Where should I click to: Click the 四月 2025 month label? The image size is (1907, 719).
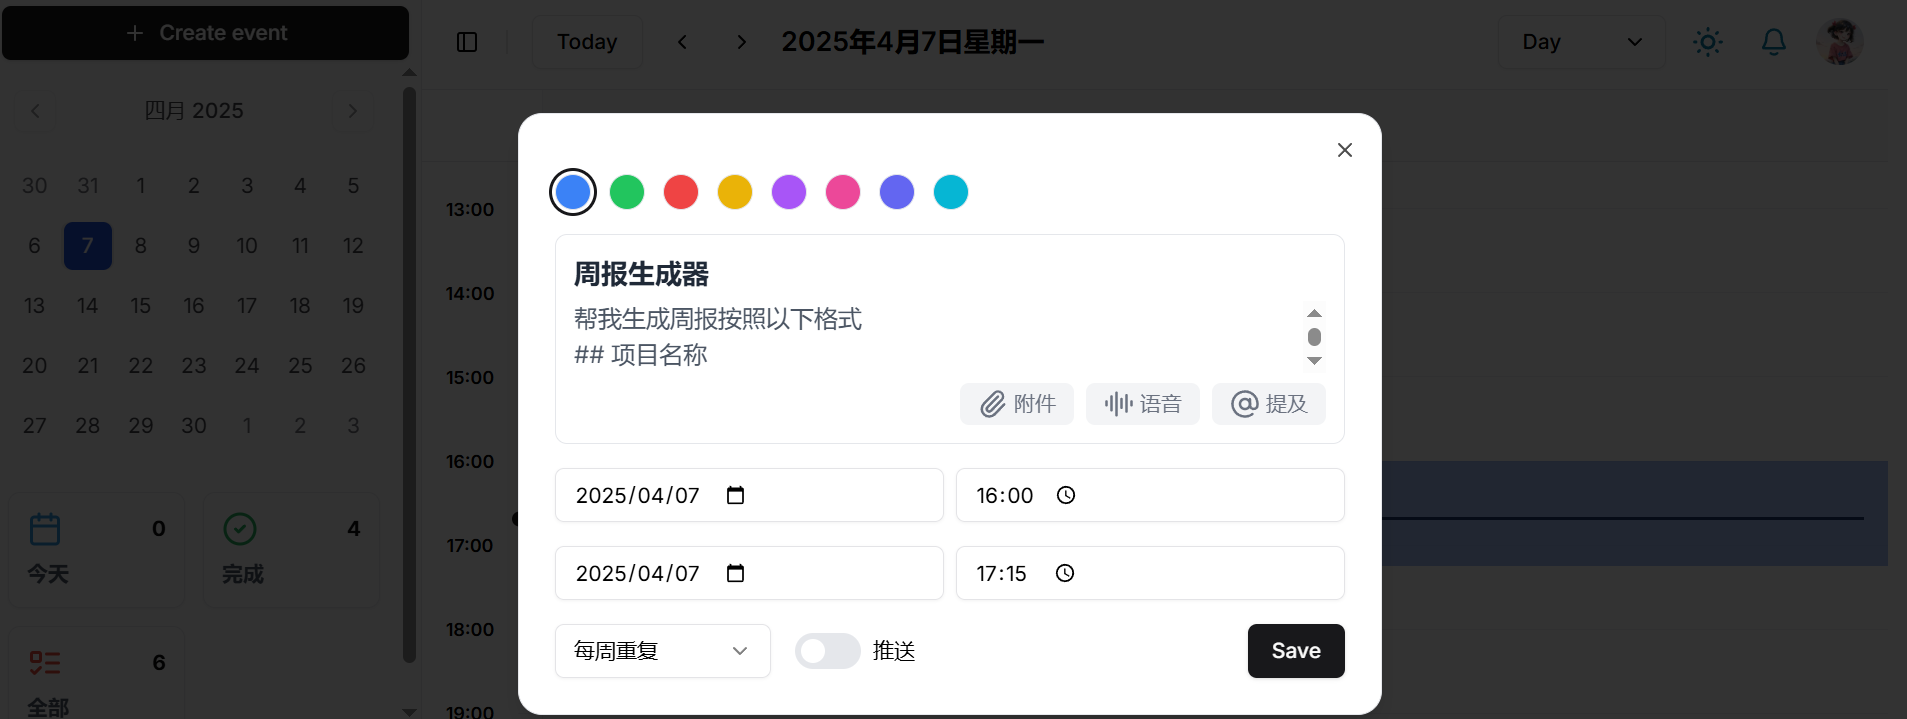pyautogui.click(x=194, y=111)
